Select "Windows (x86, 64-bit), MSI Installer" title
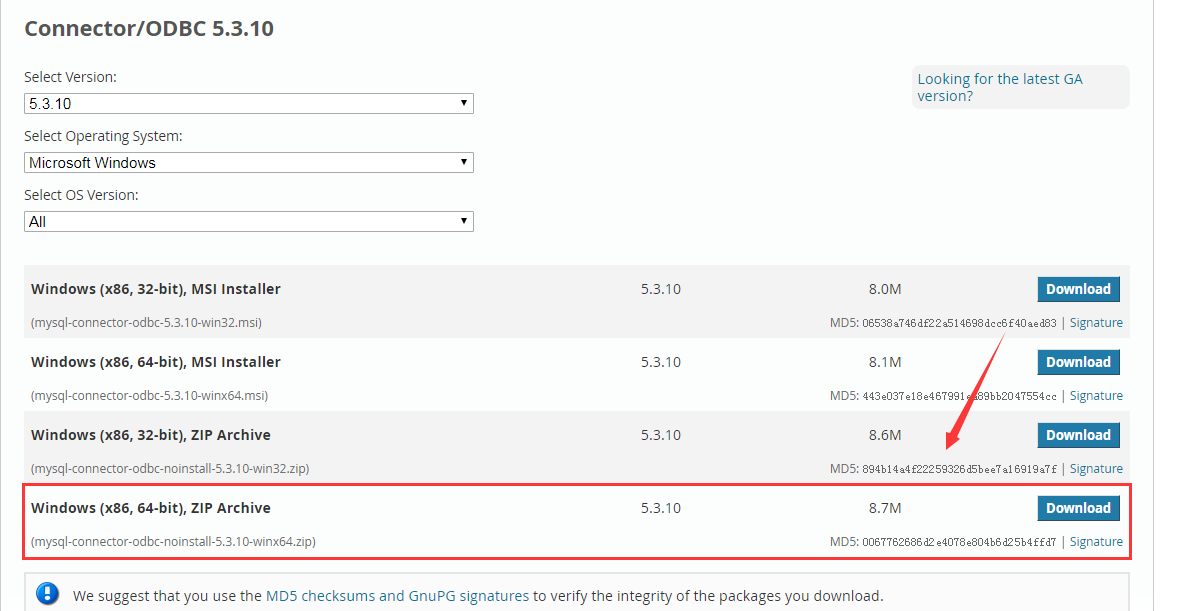Viewport: 1201px width, 611px height. [x=156, y=362]
